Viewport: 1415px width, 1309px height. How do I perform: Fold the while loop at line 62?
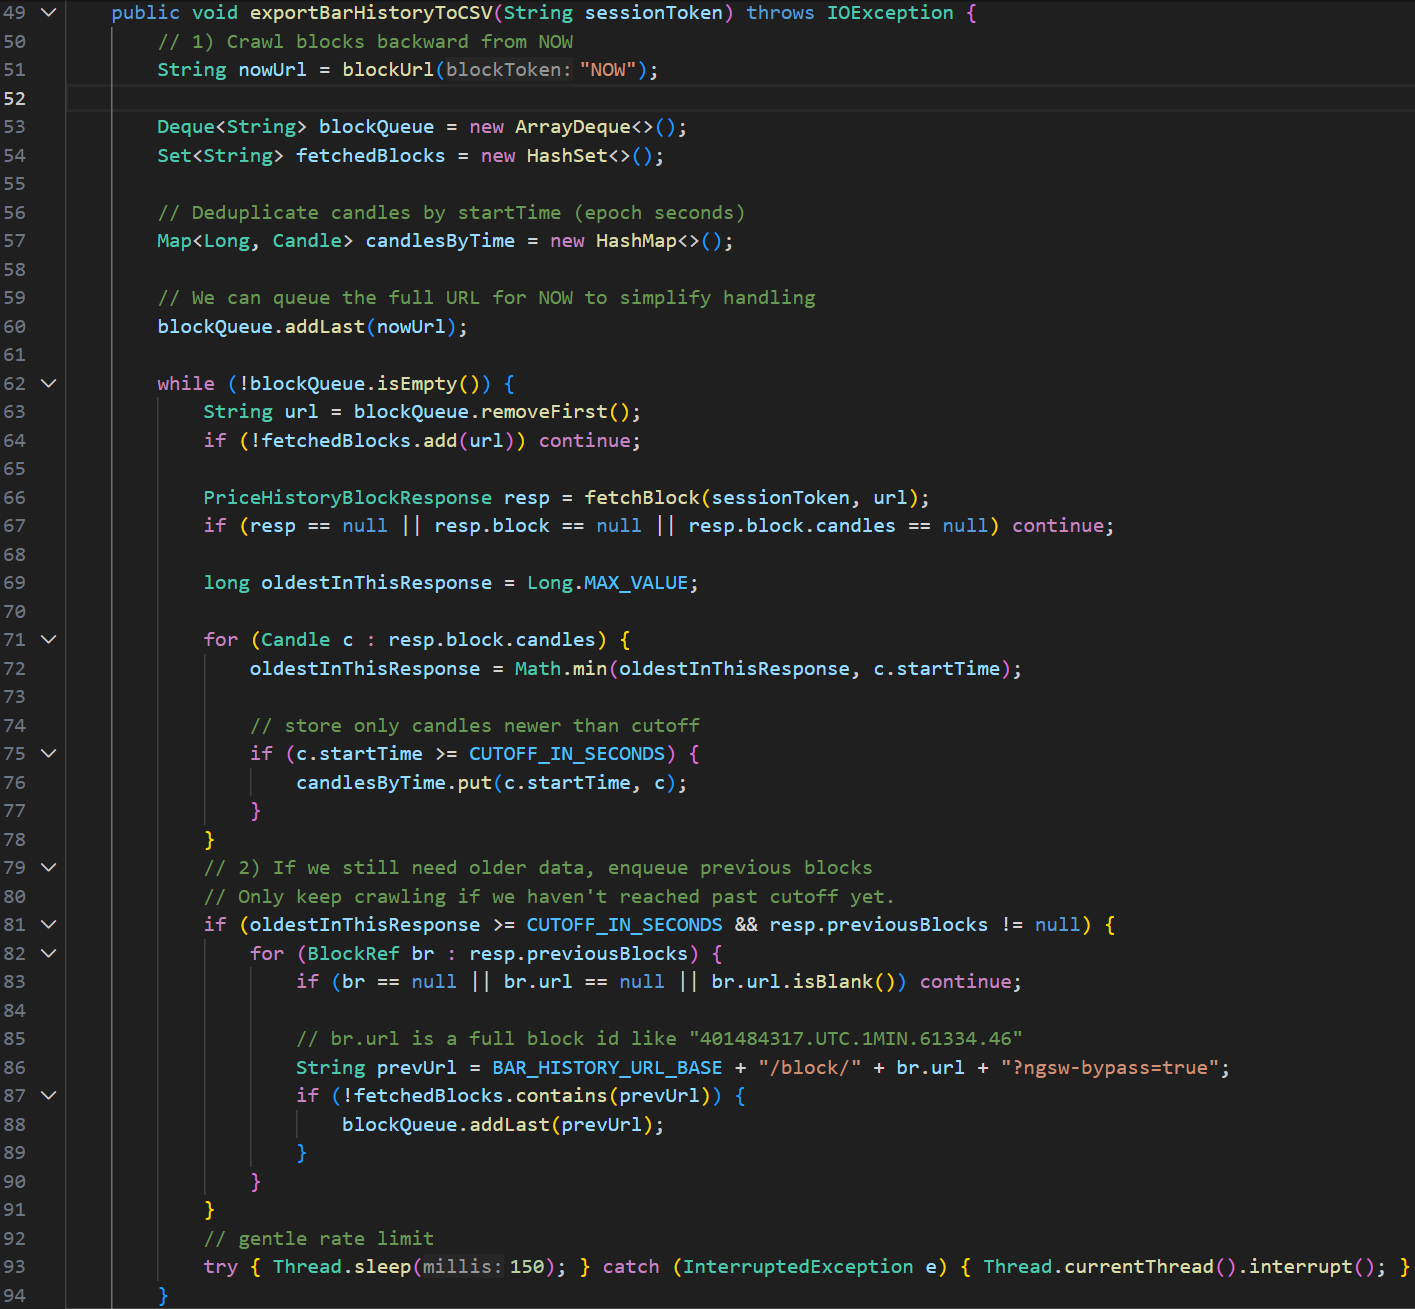[48, 384]
